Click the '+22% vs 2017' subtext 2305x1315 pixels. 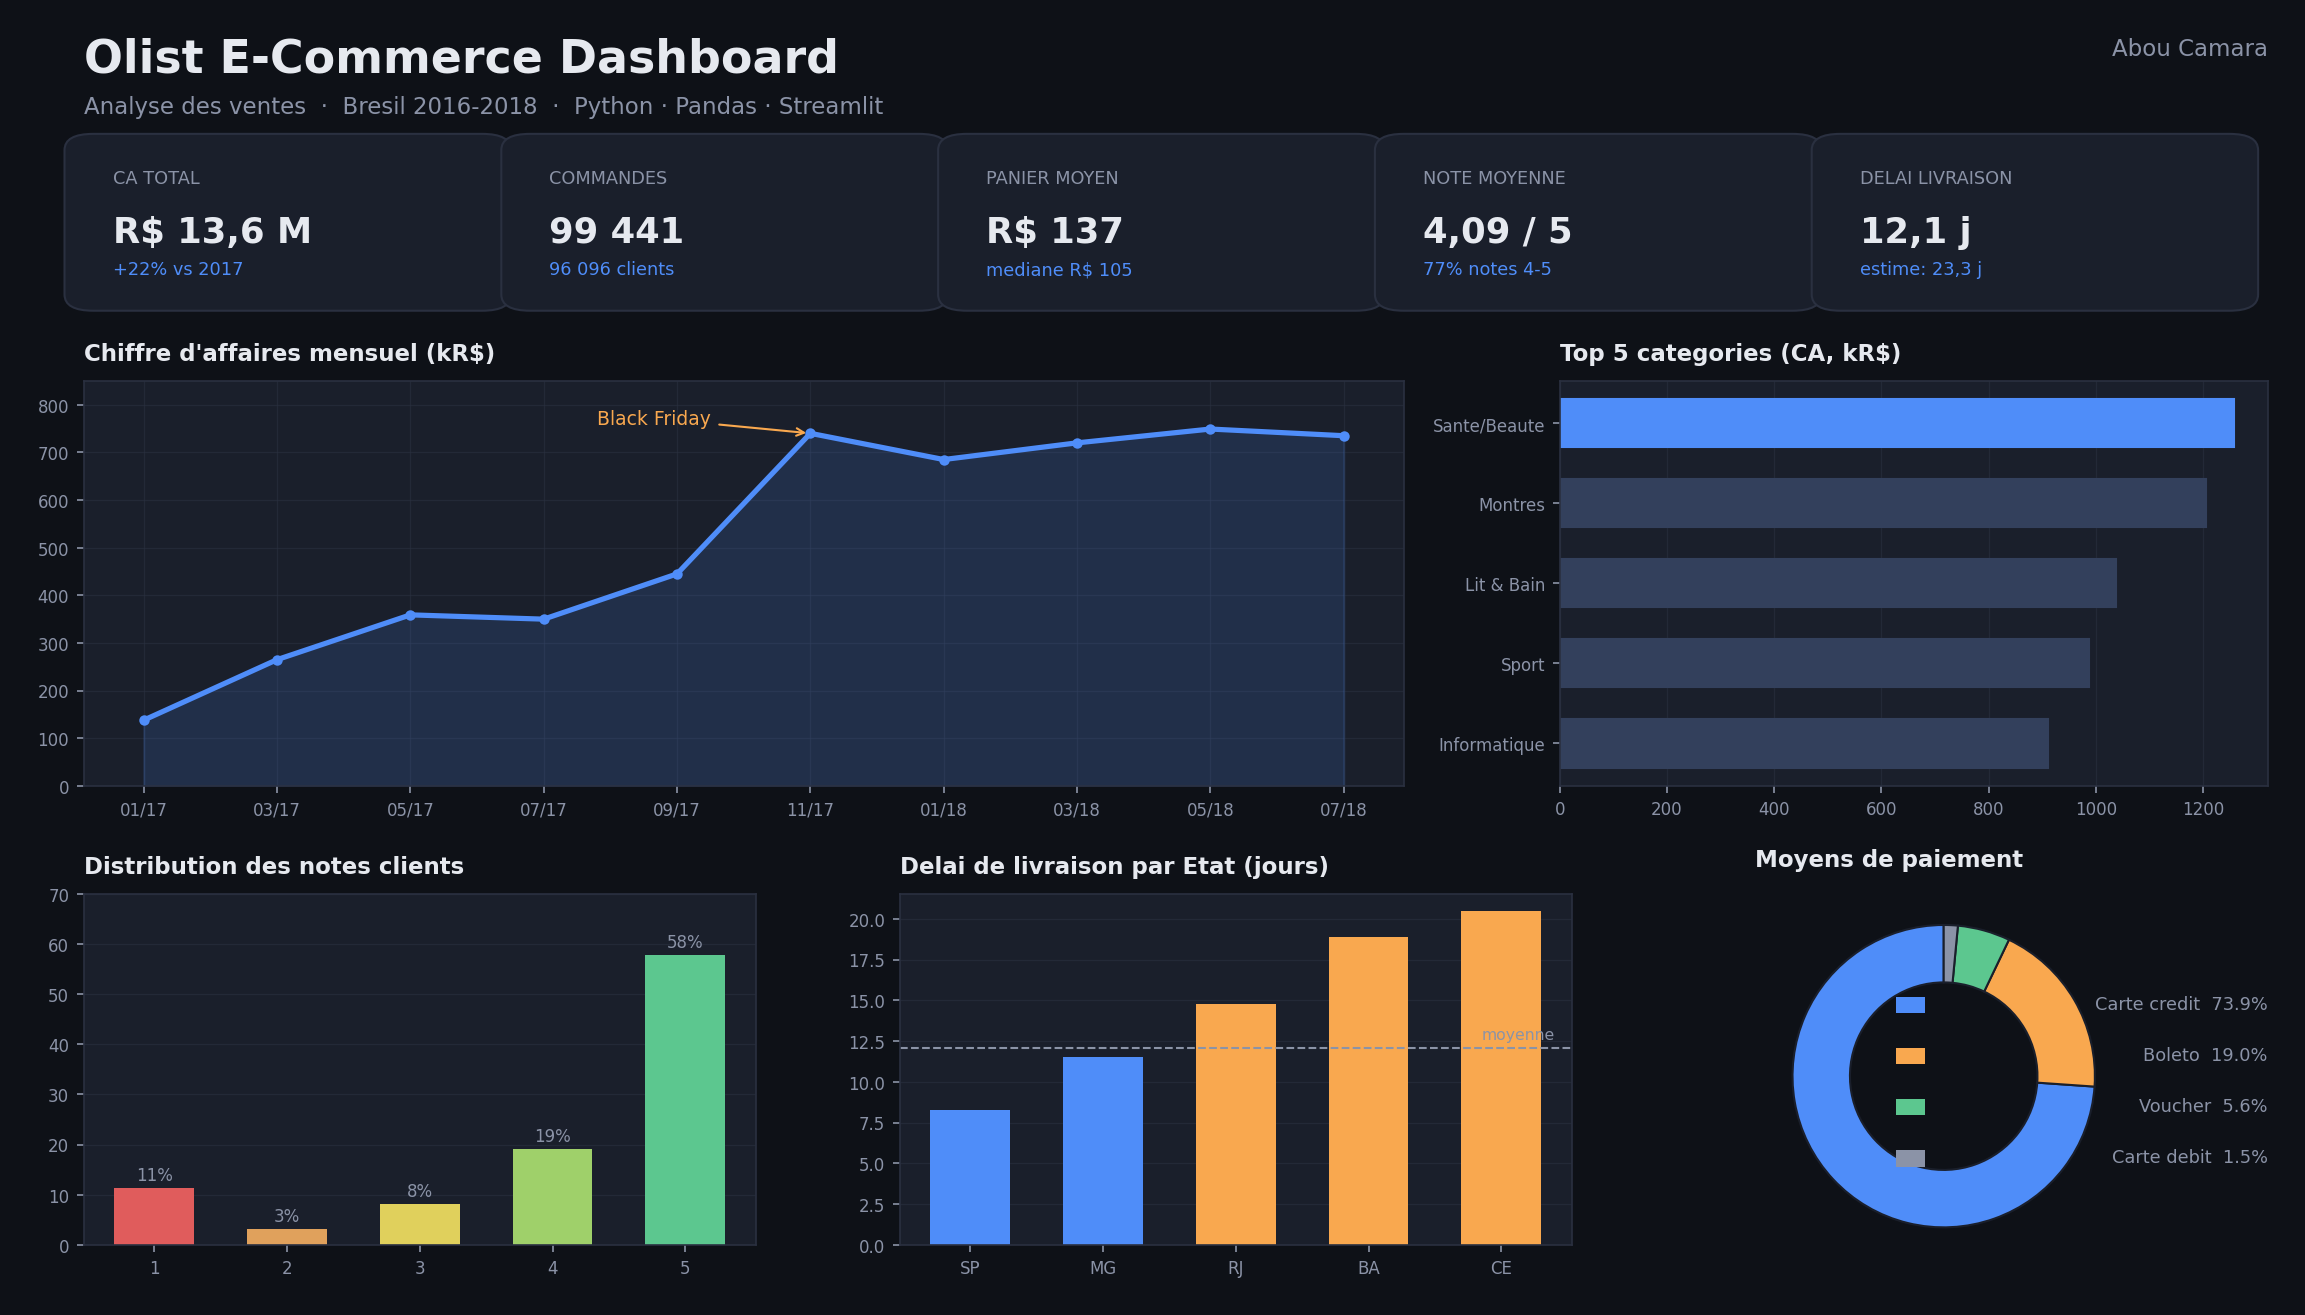(x=178, y=269)
